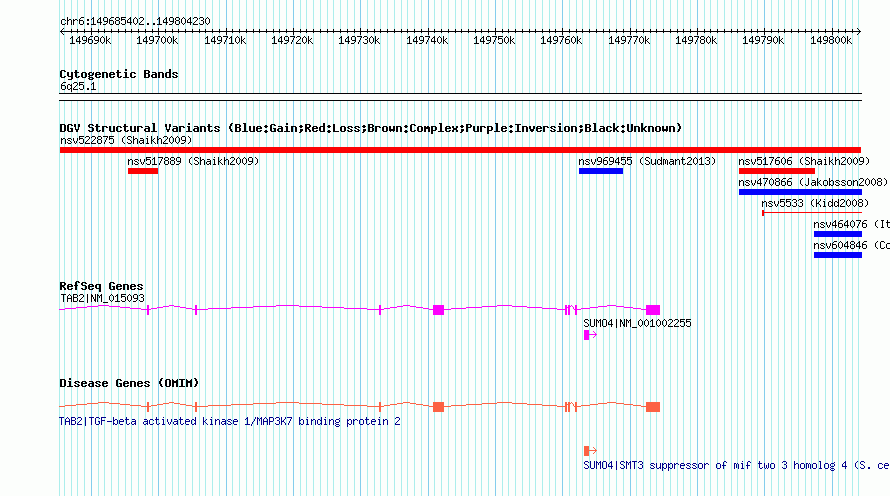
Task: Click the nsv5533 (Kidd2008) label
Action: click(x=815, y=203)
